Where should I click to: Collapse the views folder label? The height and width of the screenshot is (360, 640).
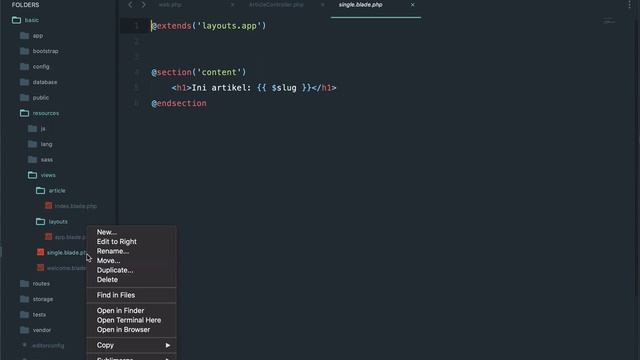pyautogui.click(x=48, y=175)
